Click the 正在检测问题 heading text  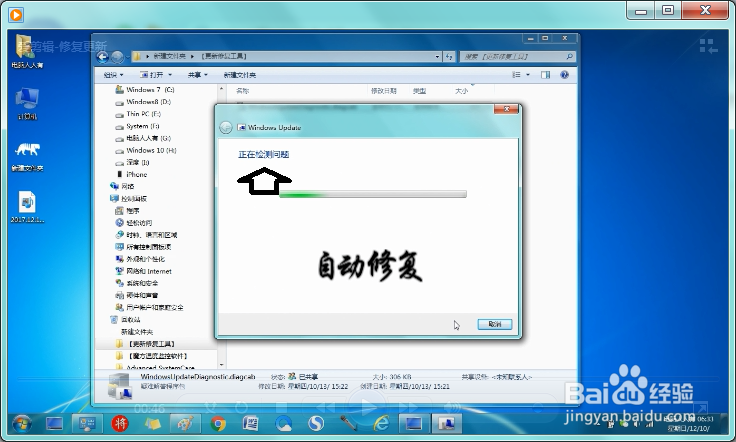[x=263, y=154]
